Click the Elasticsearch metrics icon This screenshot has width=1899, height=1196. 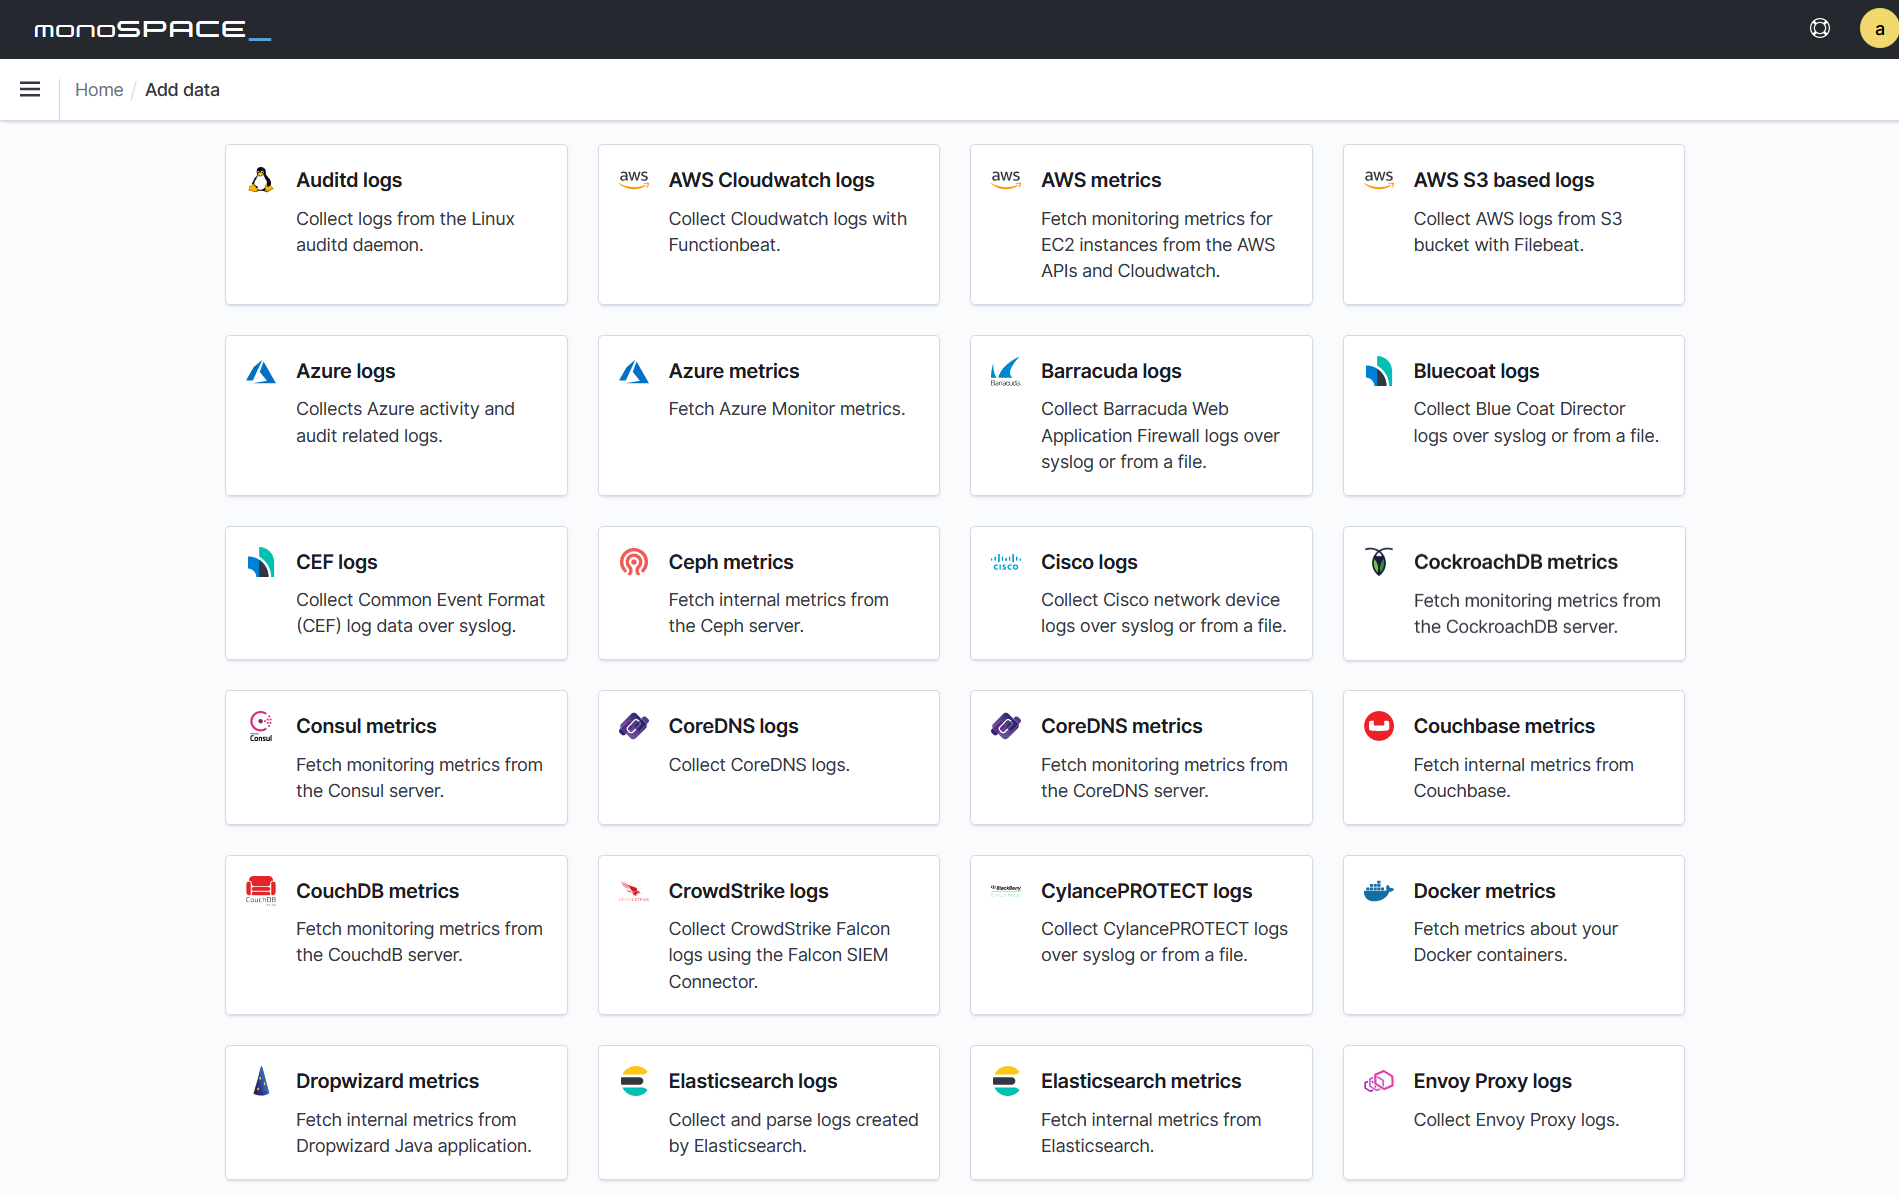(x=1006, y=1081)
